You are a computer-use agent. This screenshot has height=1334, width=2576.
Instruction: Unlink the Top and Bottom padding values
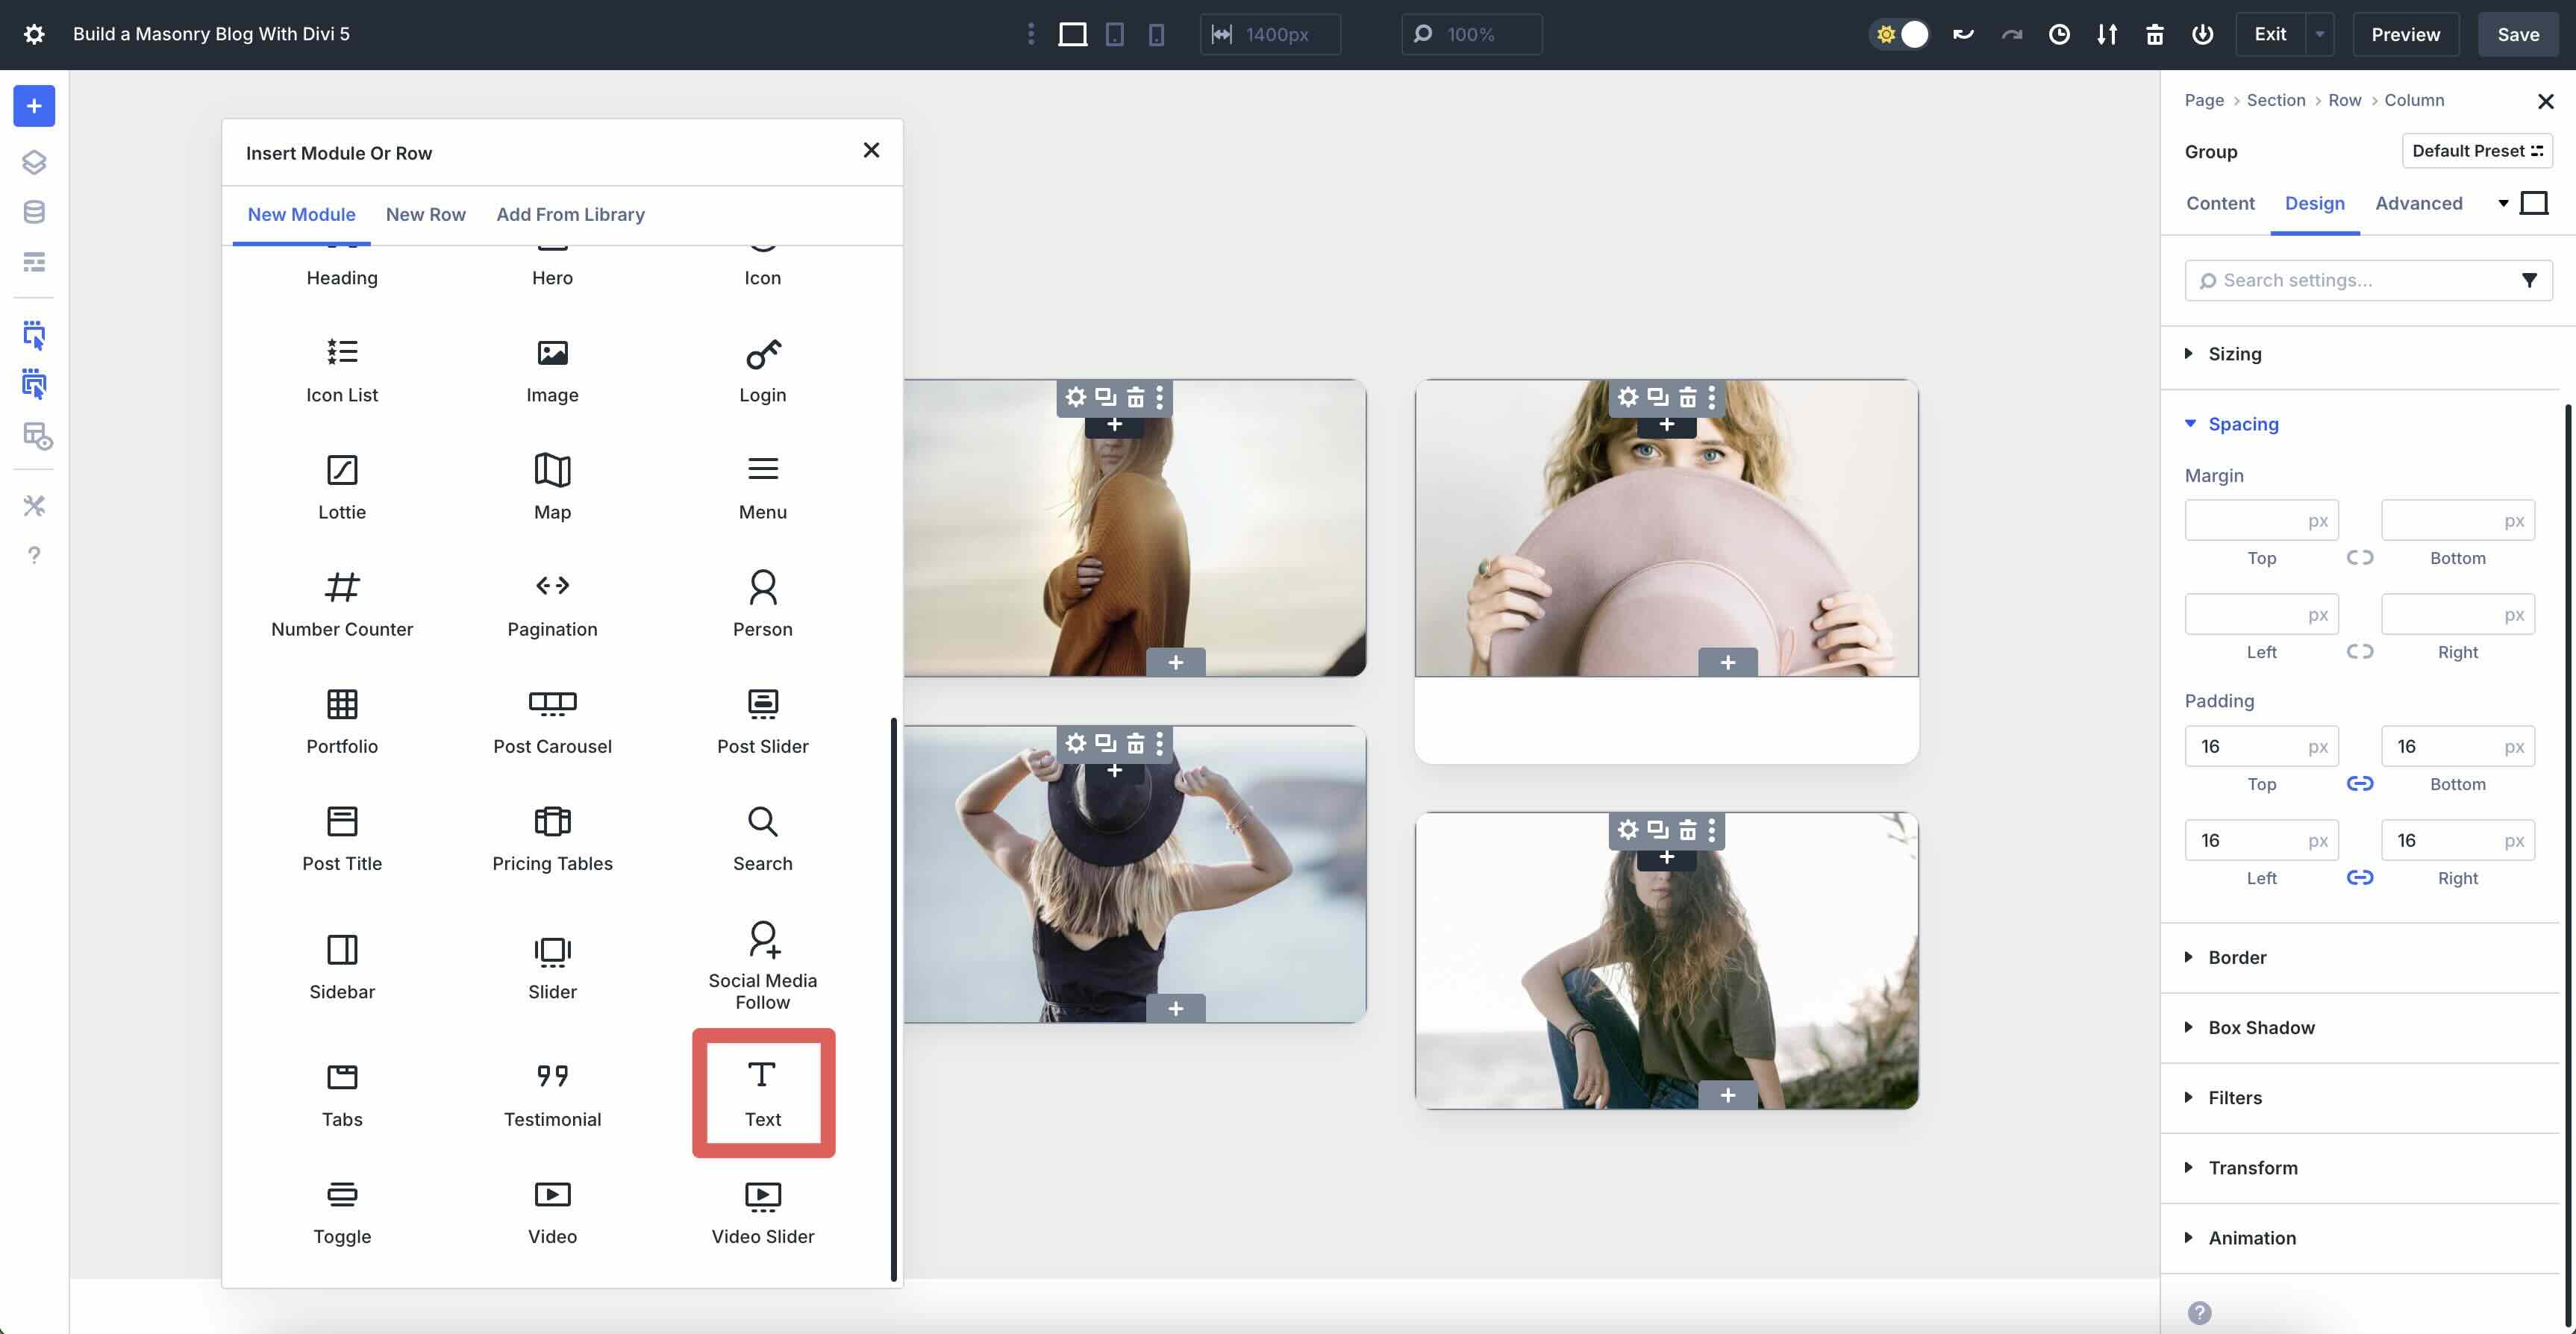click(2361, 783)
